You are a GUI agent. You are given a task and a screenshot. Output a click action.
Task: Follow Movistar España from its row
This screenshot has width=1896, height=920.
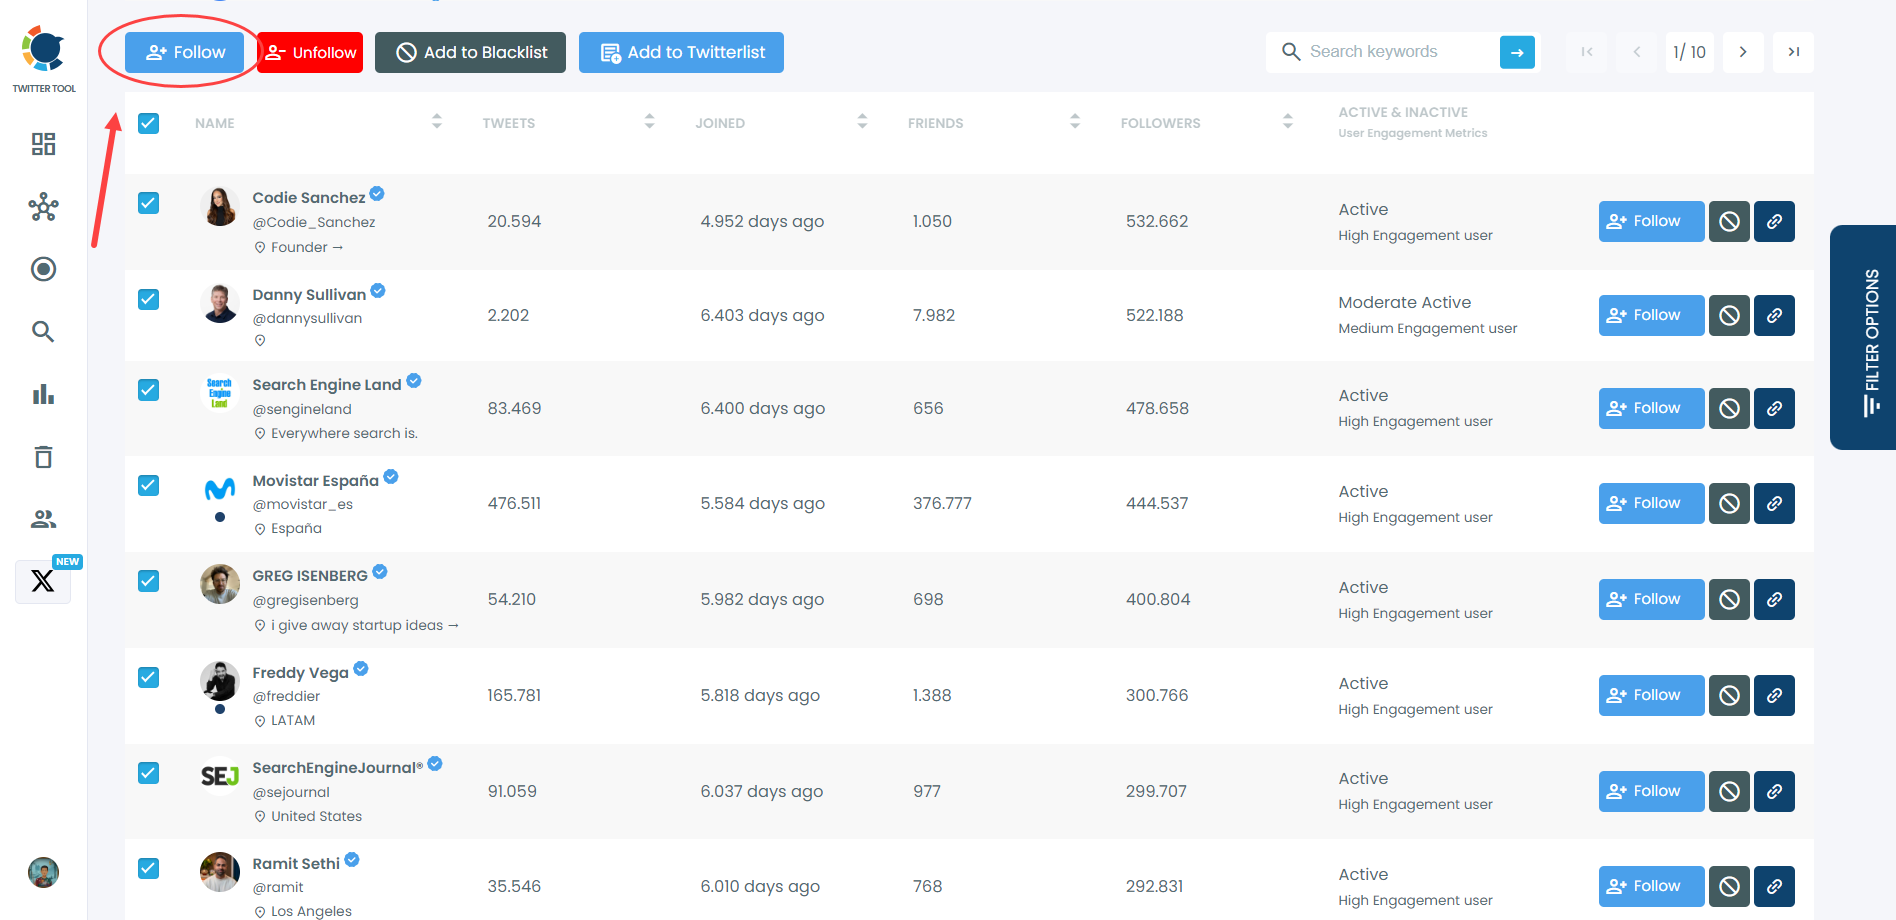1651,503
